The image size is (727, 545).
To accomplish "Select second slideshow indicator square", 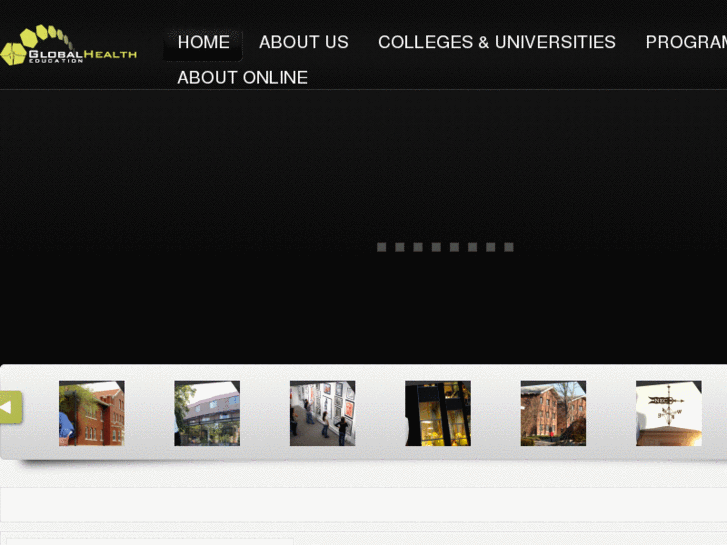I will click(x=400, y=247).
